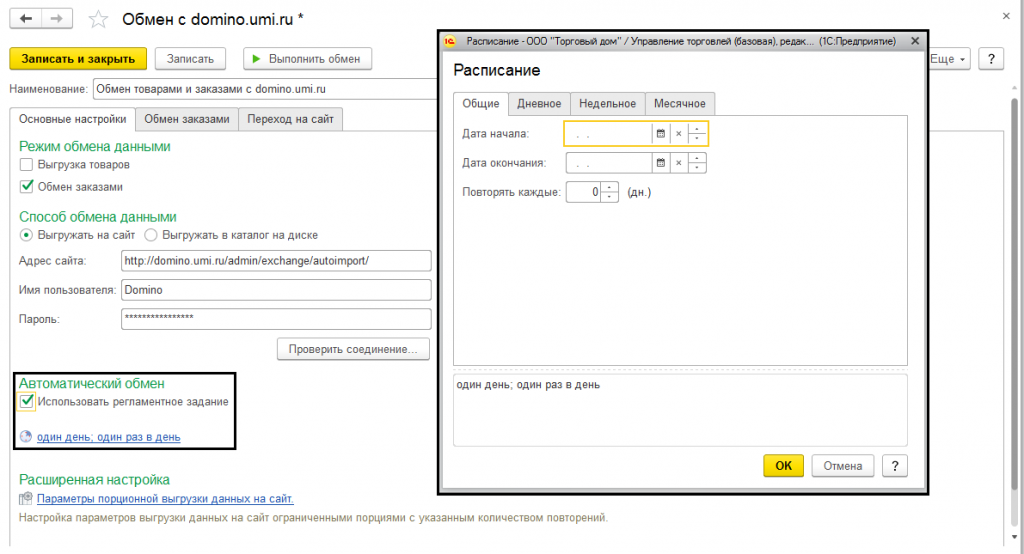
Task: Open calendar picker for Дата начала
Action: coord(660,133)
